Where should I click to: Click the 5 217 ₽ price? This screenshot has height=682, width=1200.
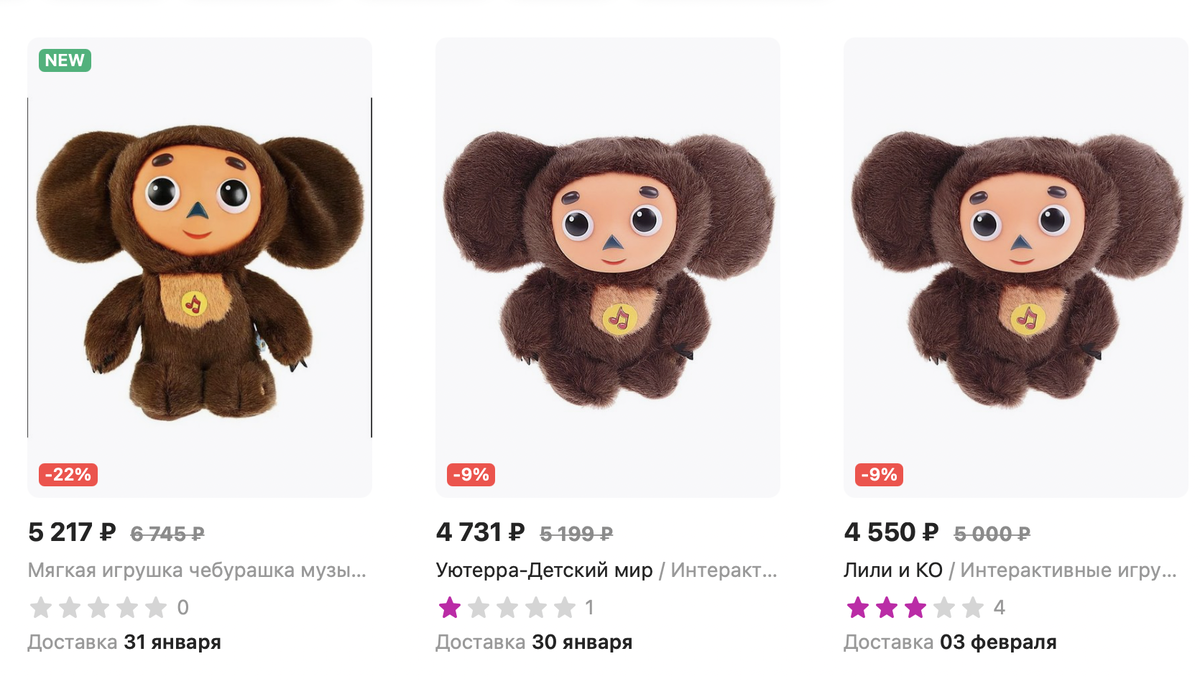tap(72, 532)
